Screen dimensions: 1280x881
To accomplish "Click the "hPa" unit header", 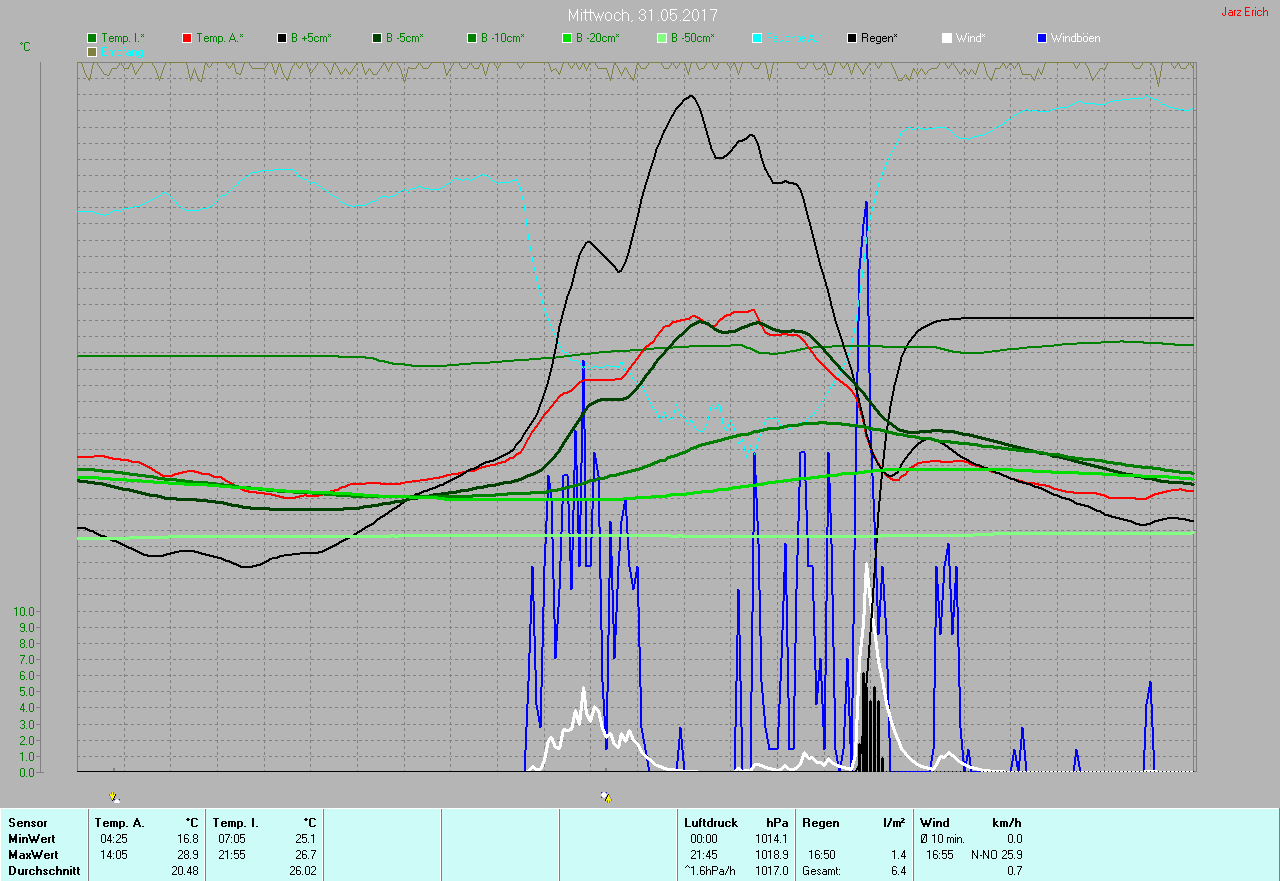I will [x=777, y=823].
